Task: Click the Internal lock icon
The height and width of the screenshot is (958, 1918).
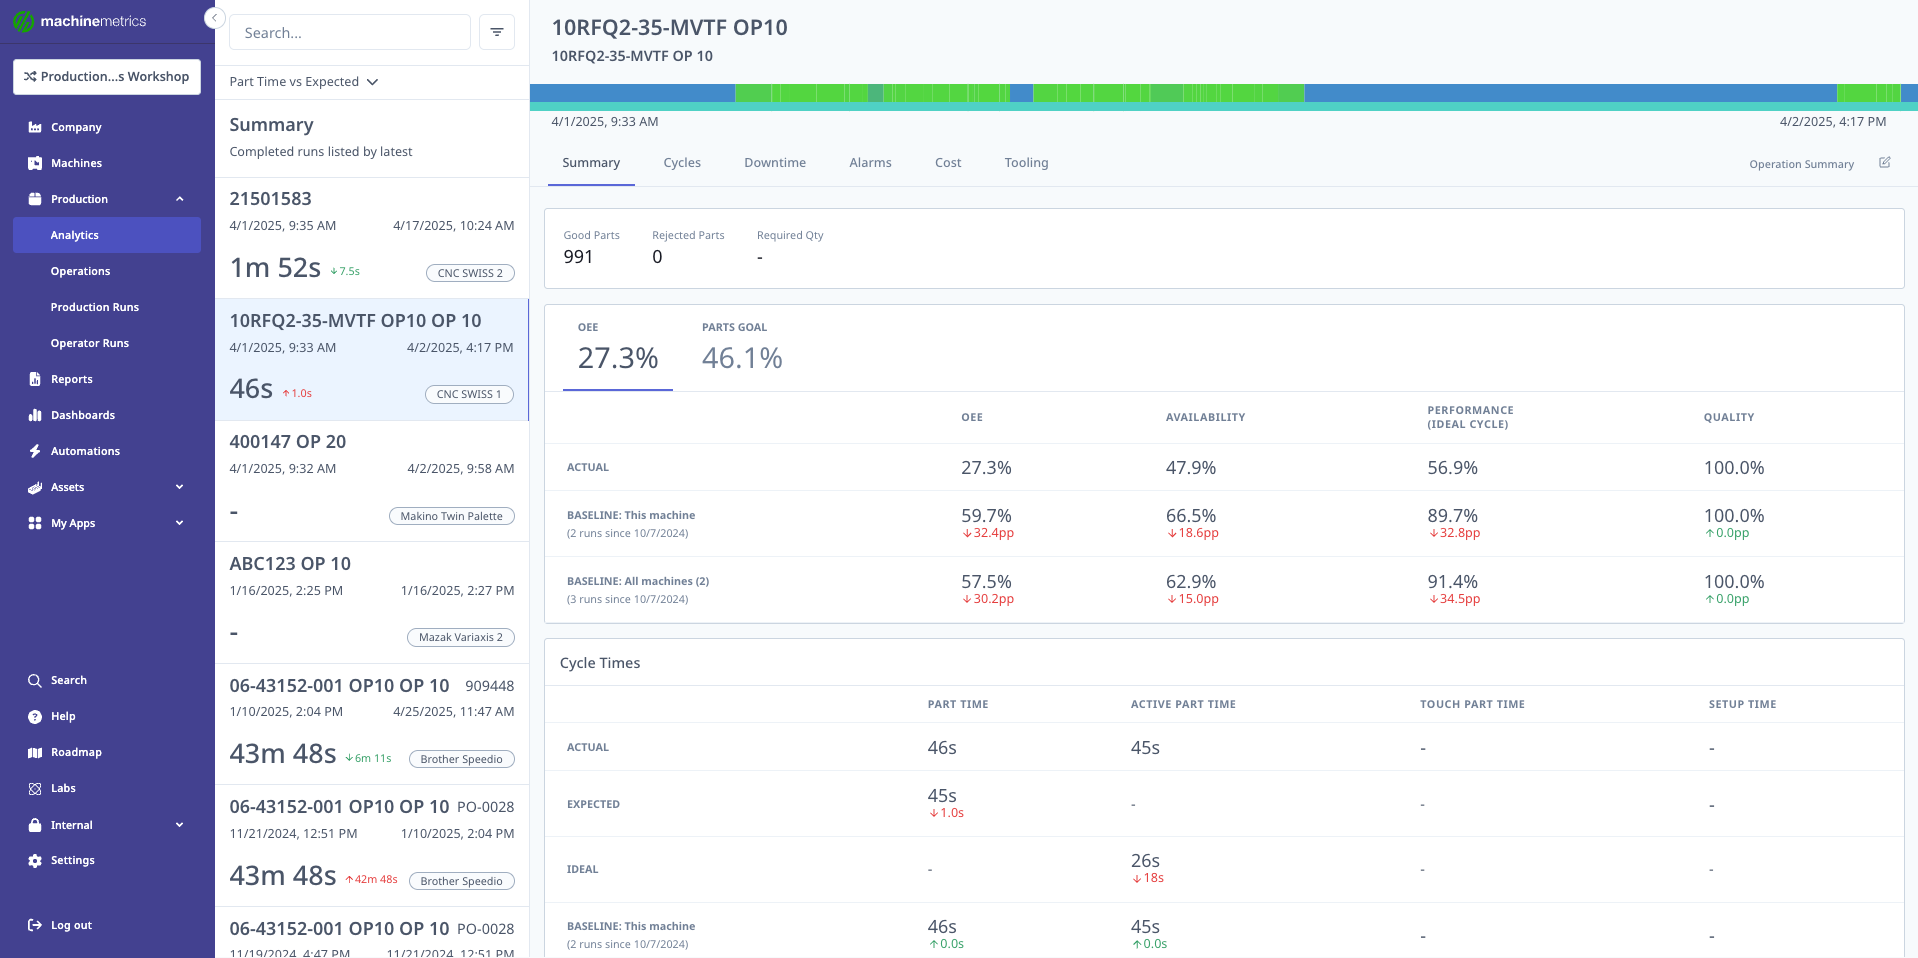Action: (35, 825)
